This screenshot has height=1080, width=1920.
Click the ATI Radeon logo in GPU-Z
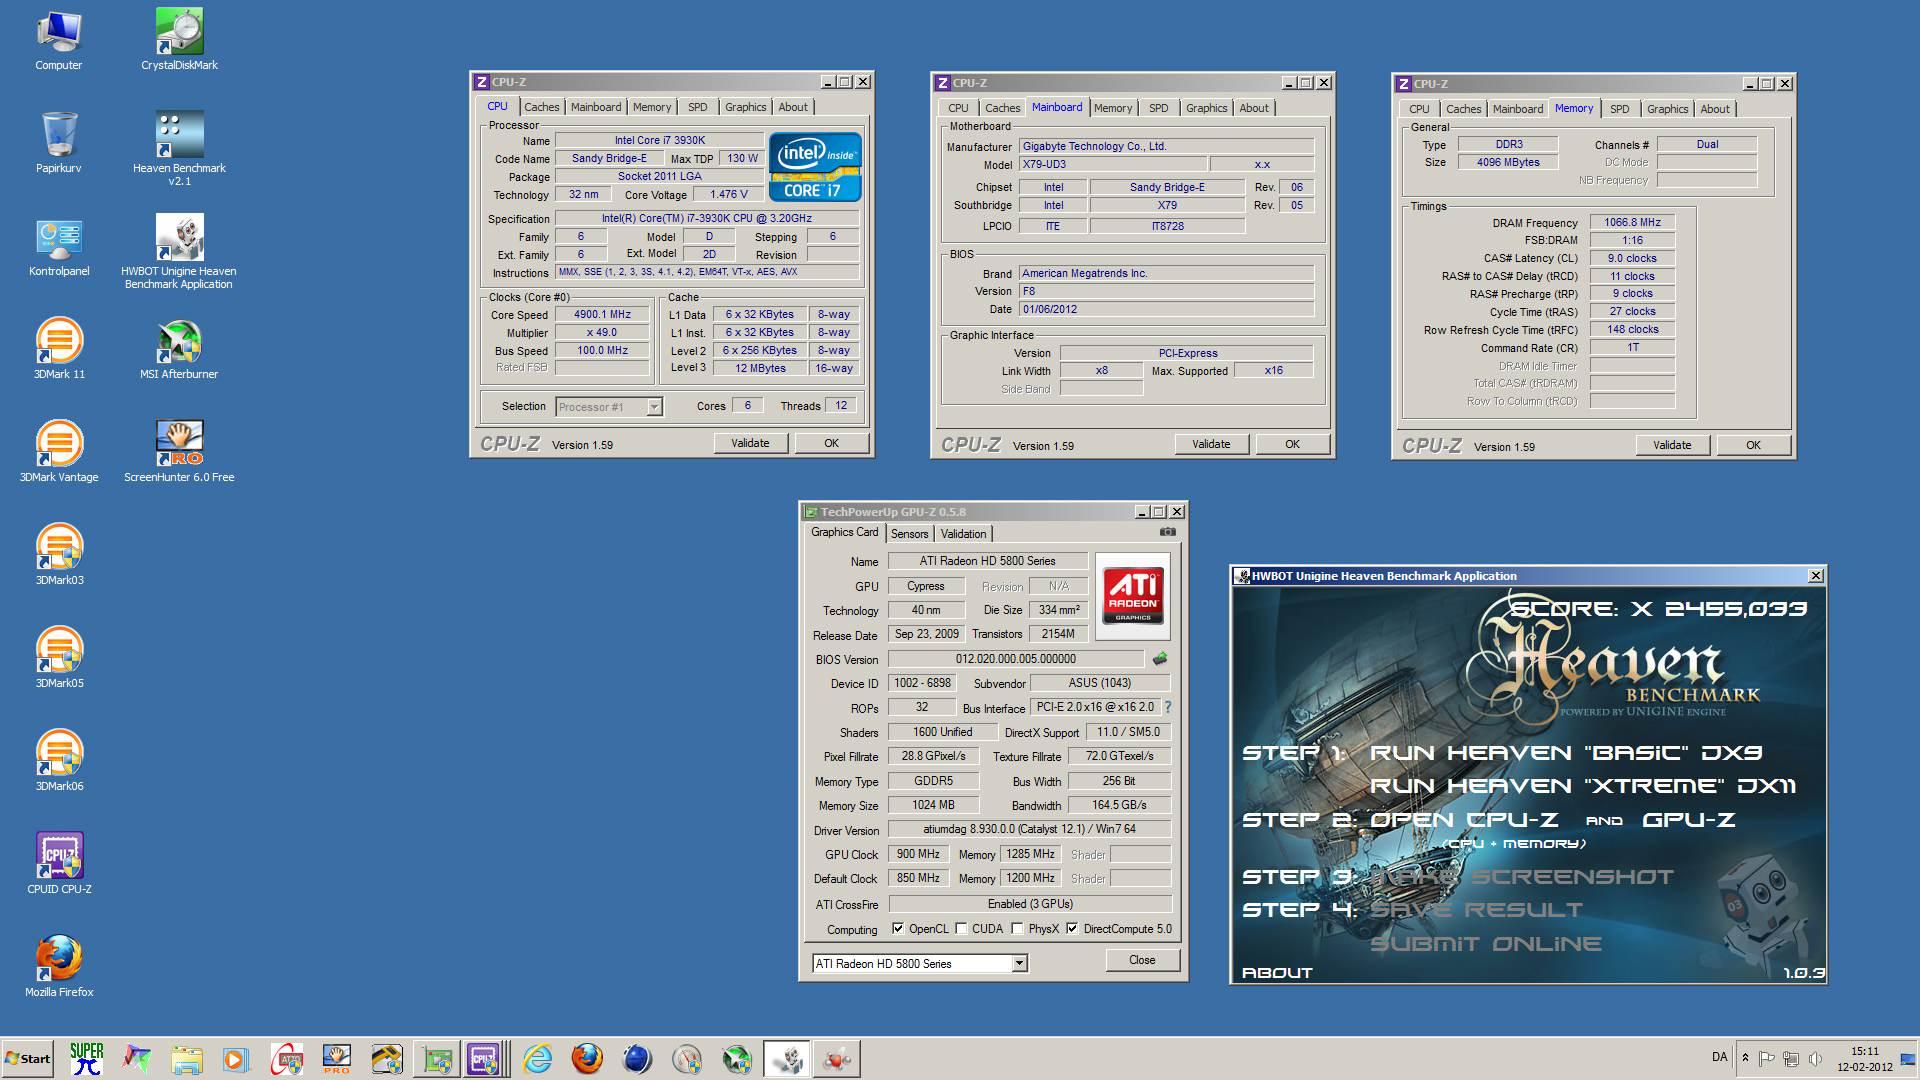point(1133,596)
